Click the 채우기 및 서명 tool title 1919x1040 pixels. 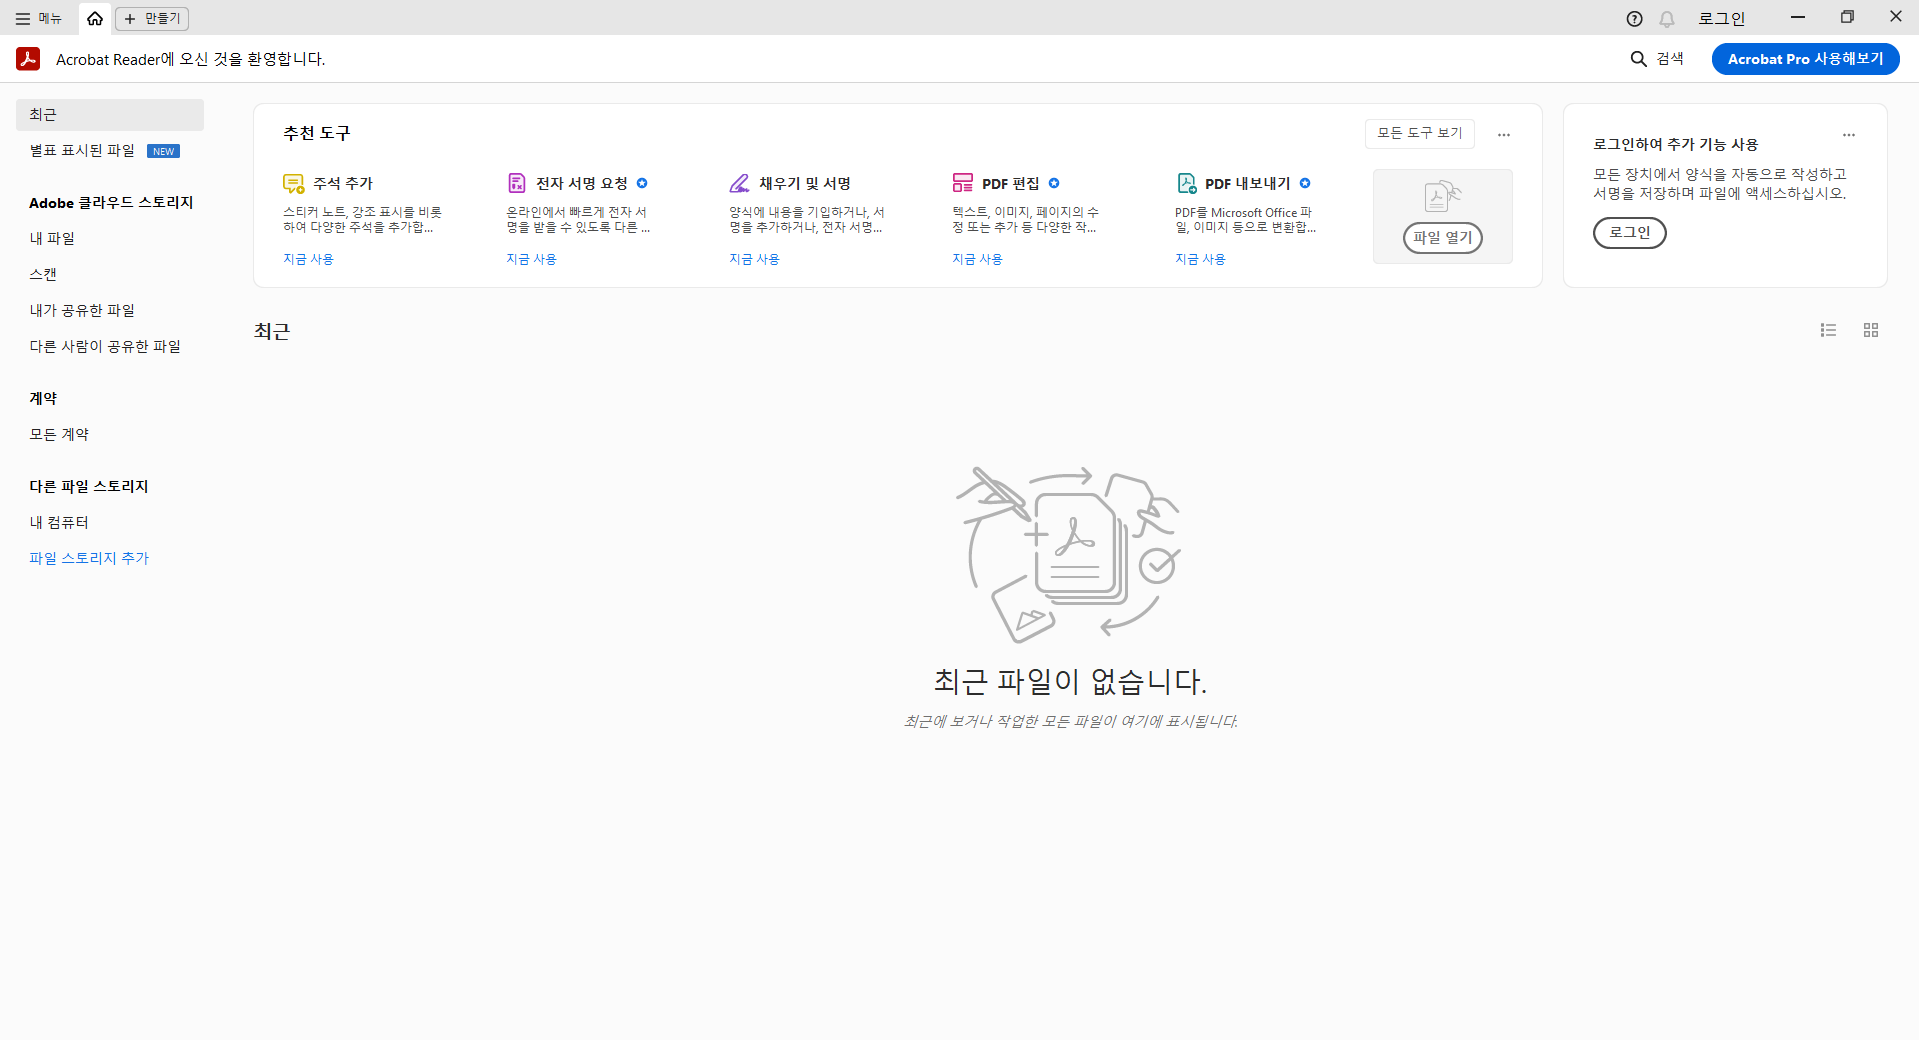[805, 183]
